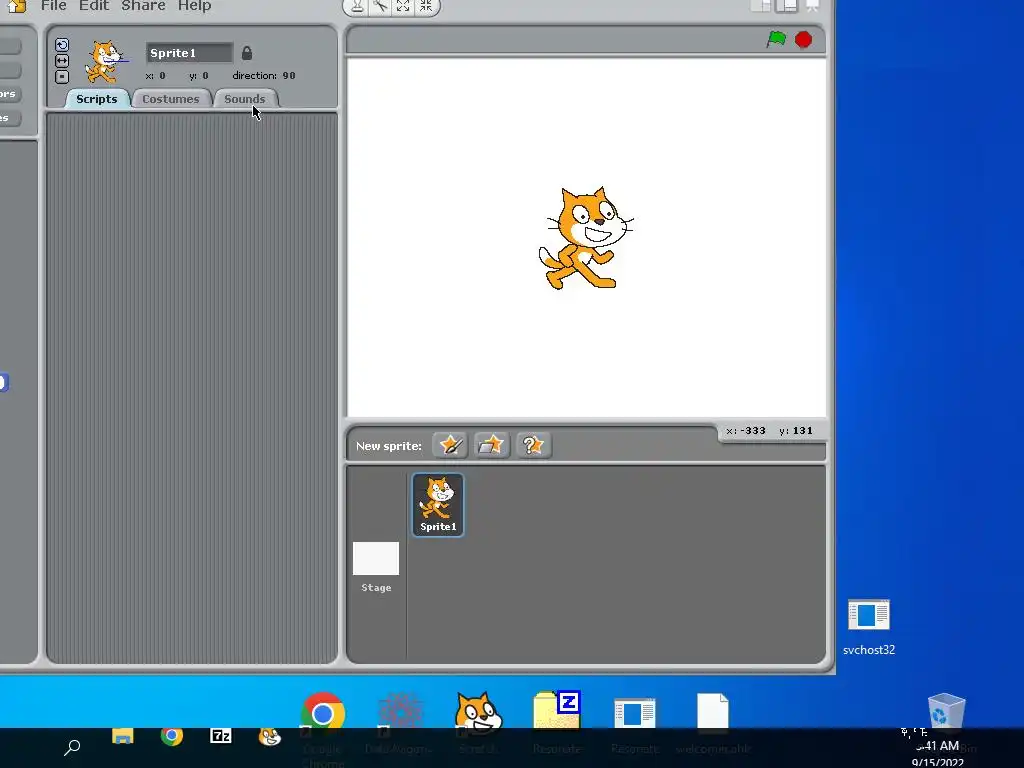Switch to the Scripts tab
Screen dimensions: 1024x768
(97, 99)
